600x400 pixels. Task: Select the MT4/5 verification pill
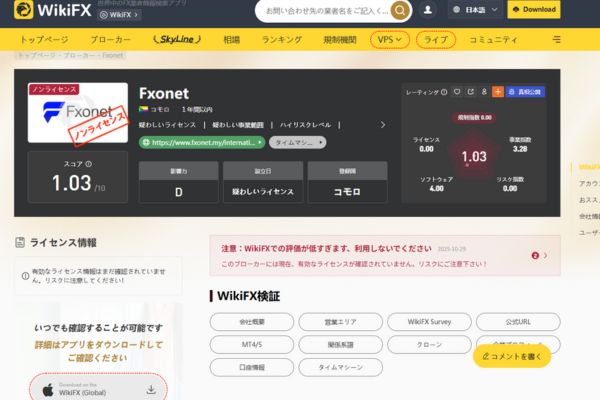coord(252,344)
